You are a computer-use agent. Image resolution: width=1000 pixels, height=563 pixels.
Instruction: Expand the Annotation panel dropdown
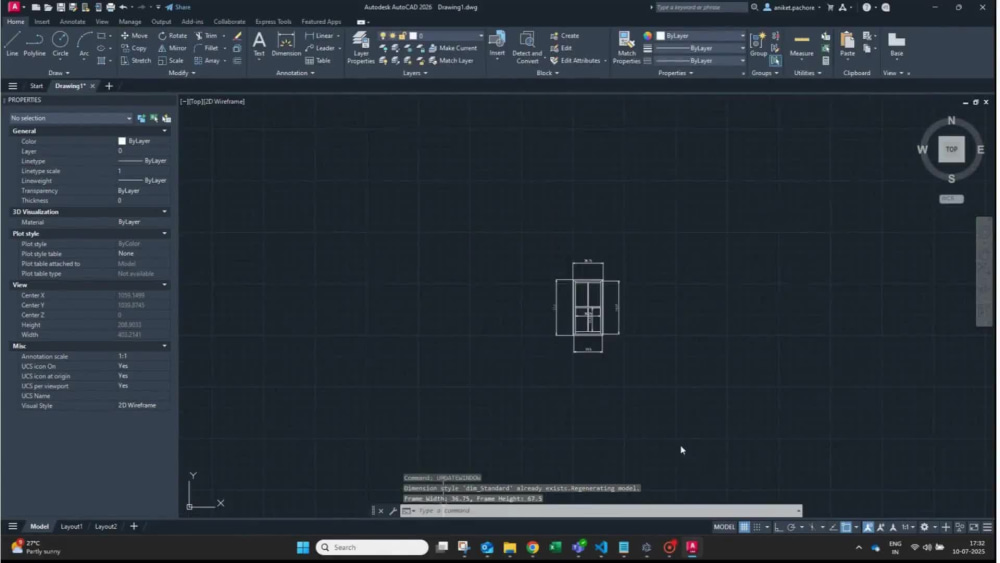tap(295, 73)
